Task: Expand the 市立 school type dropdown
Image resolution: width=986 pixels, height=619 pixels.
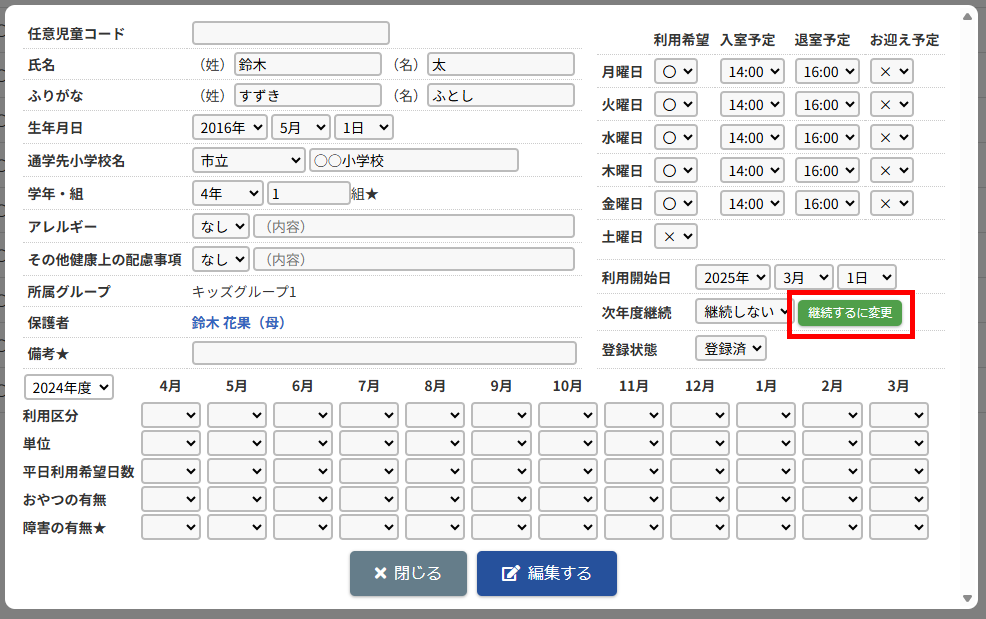Action: [248, 160]
